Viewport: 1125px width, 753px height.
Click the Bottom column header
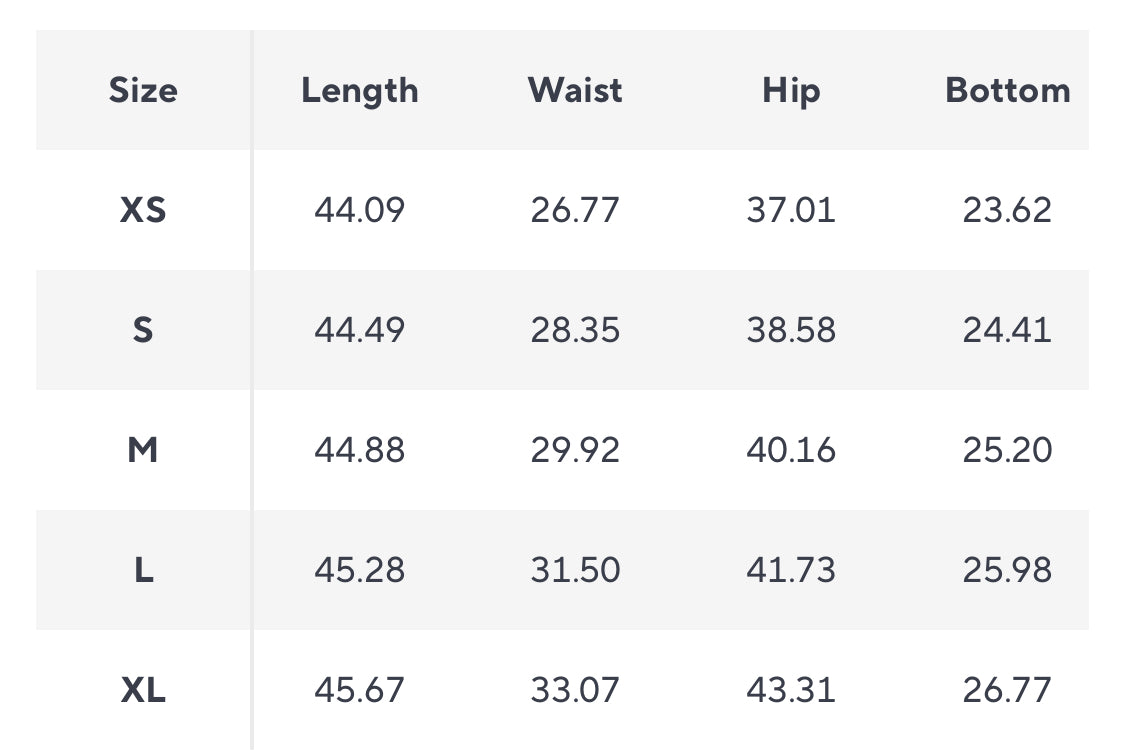click(x=1007, y=90)
